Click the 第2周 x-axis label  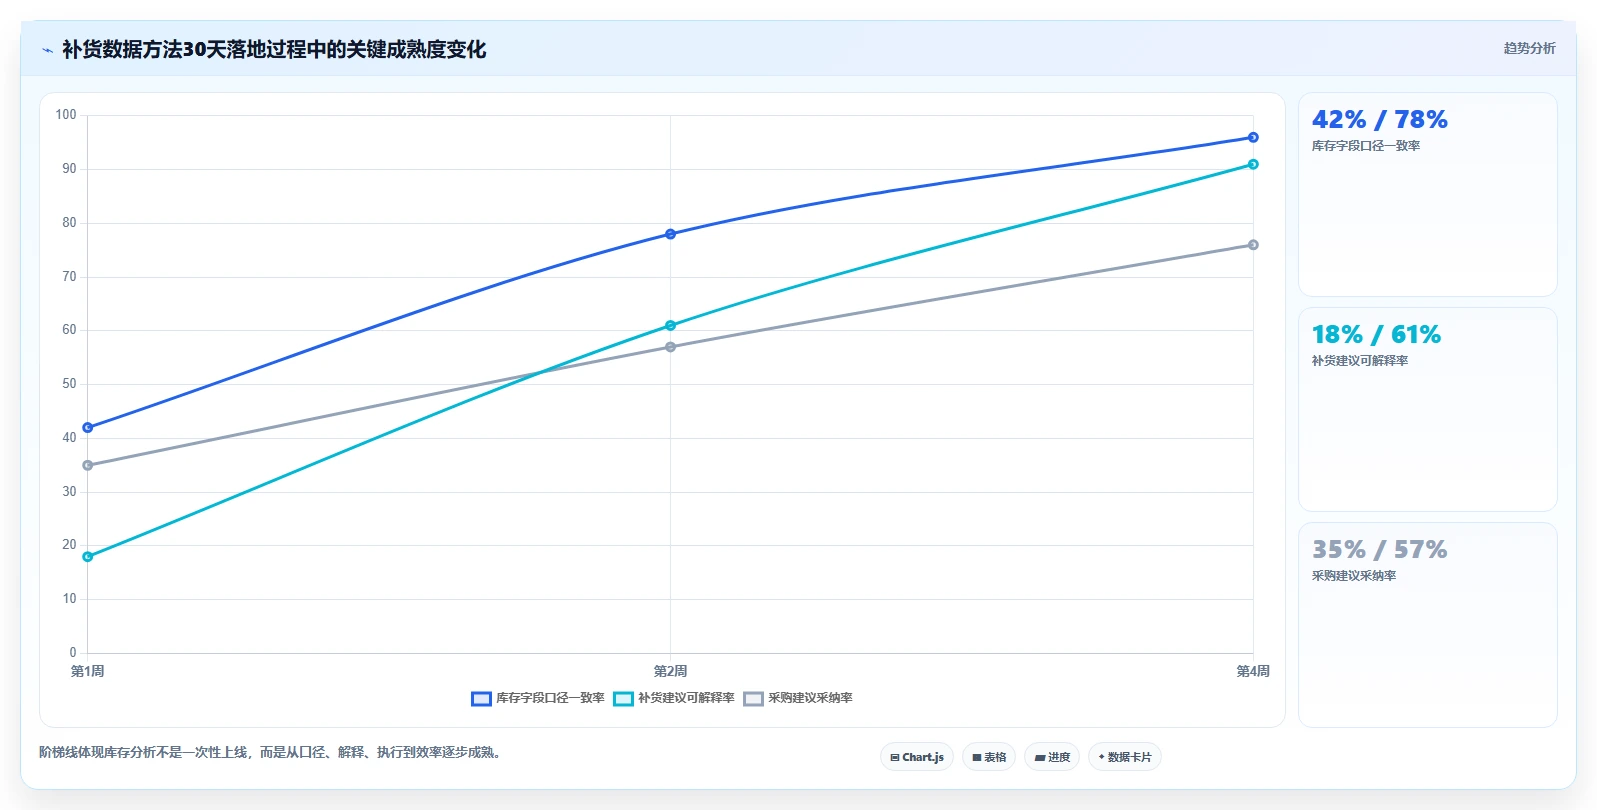pos(670,671)
